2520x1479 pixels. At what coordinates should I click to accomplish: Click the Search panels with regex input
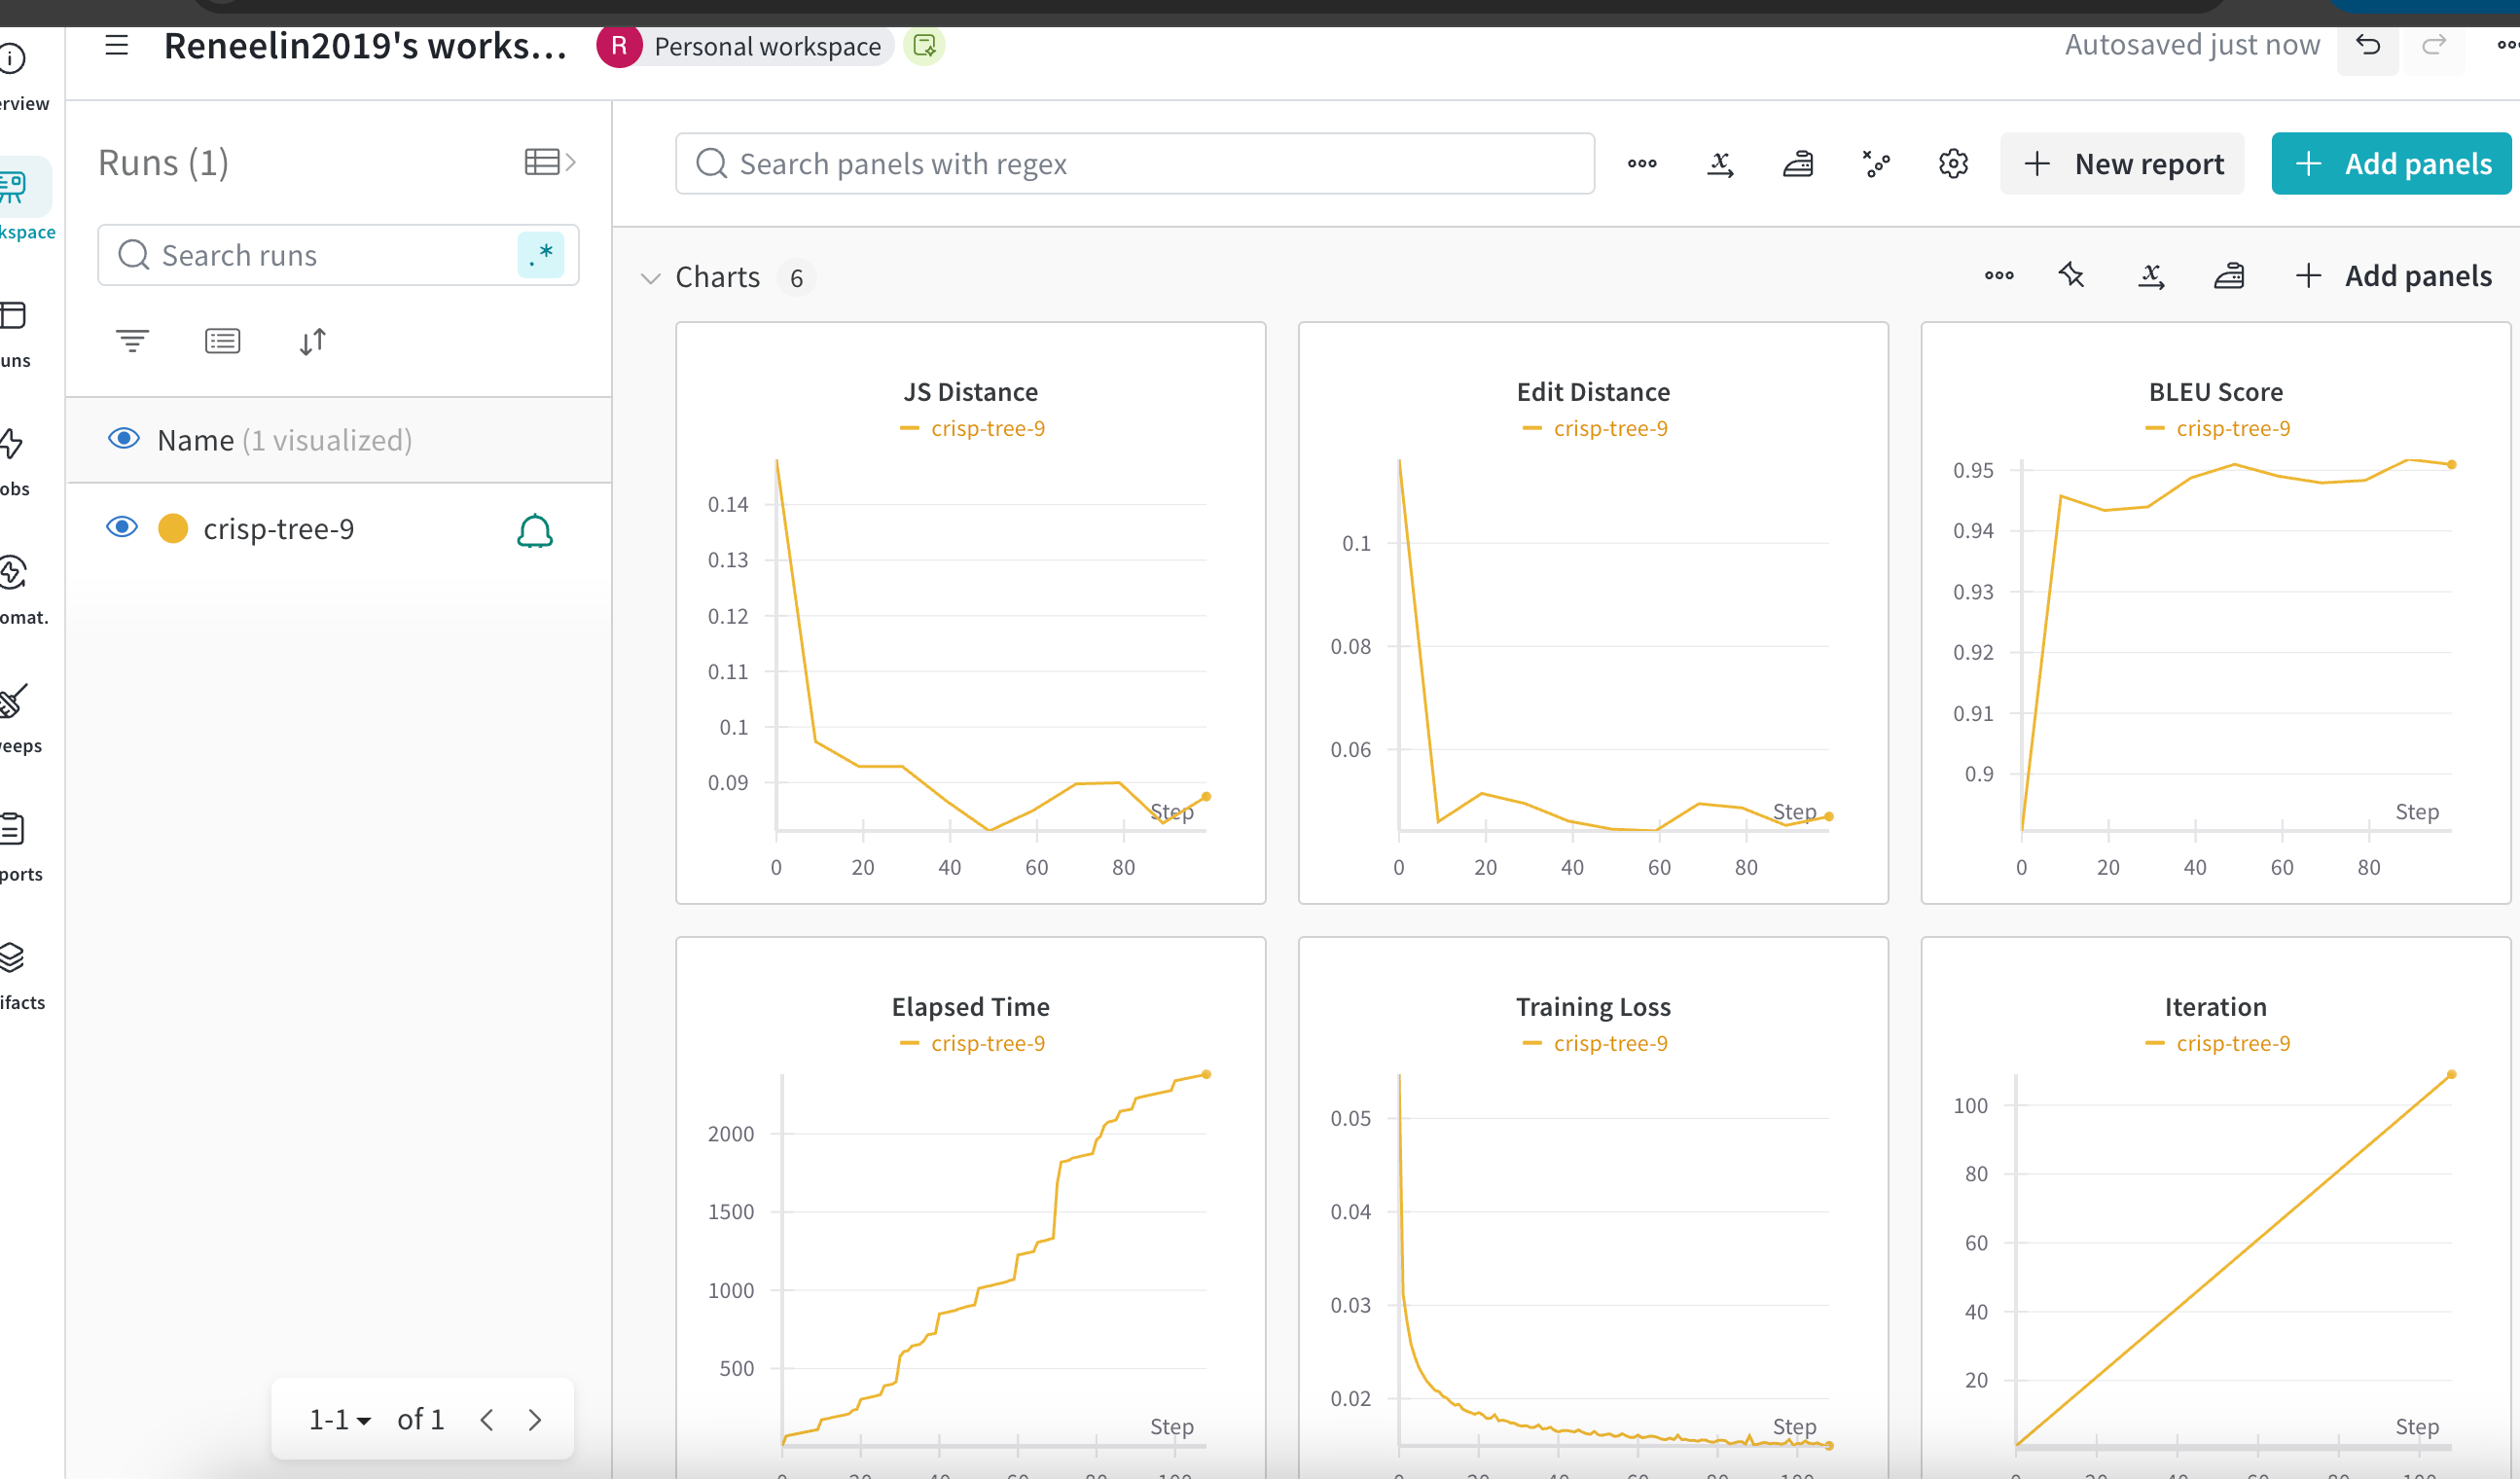[1134, 162]
